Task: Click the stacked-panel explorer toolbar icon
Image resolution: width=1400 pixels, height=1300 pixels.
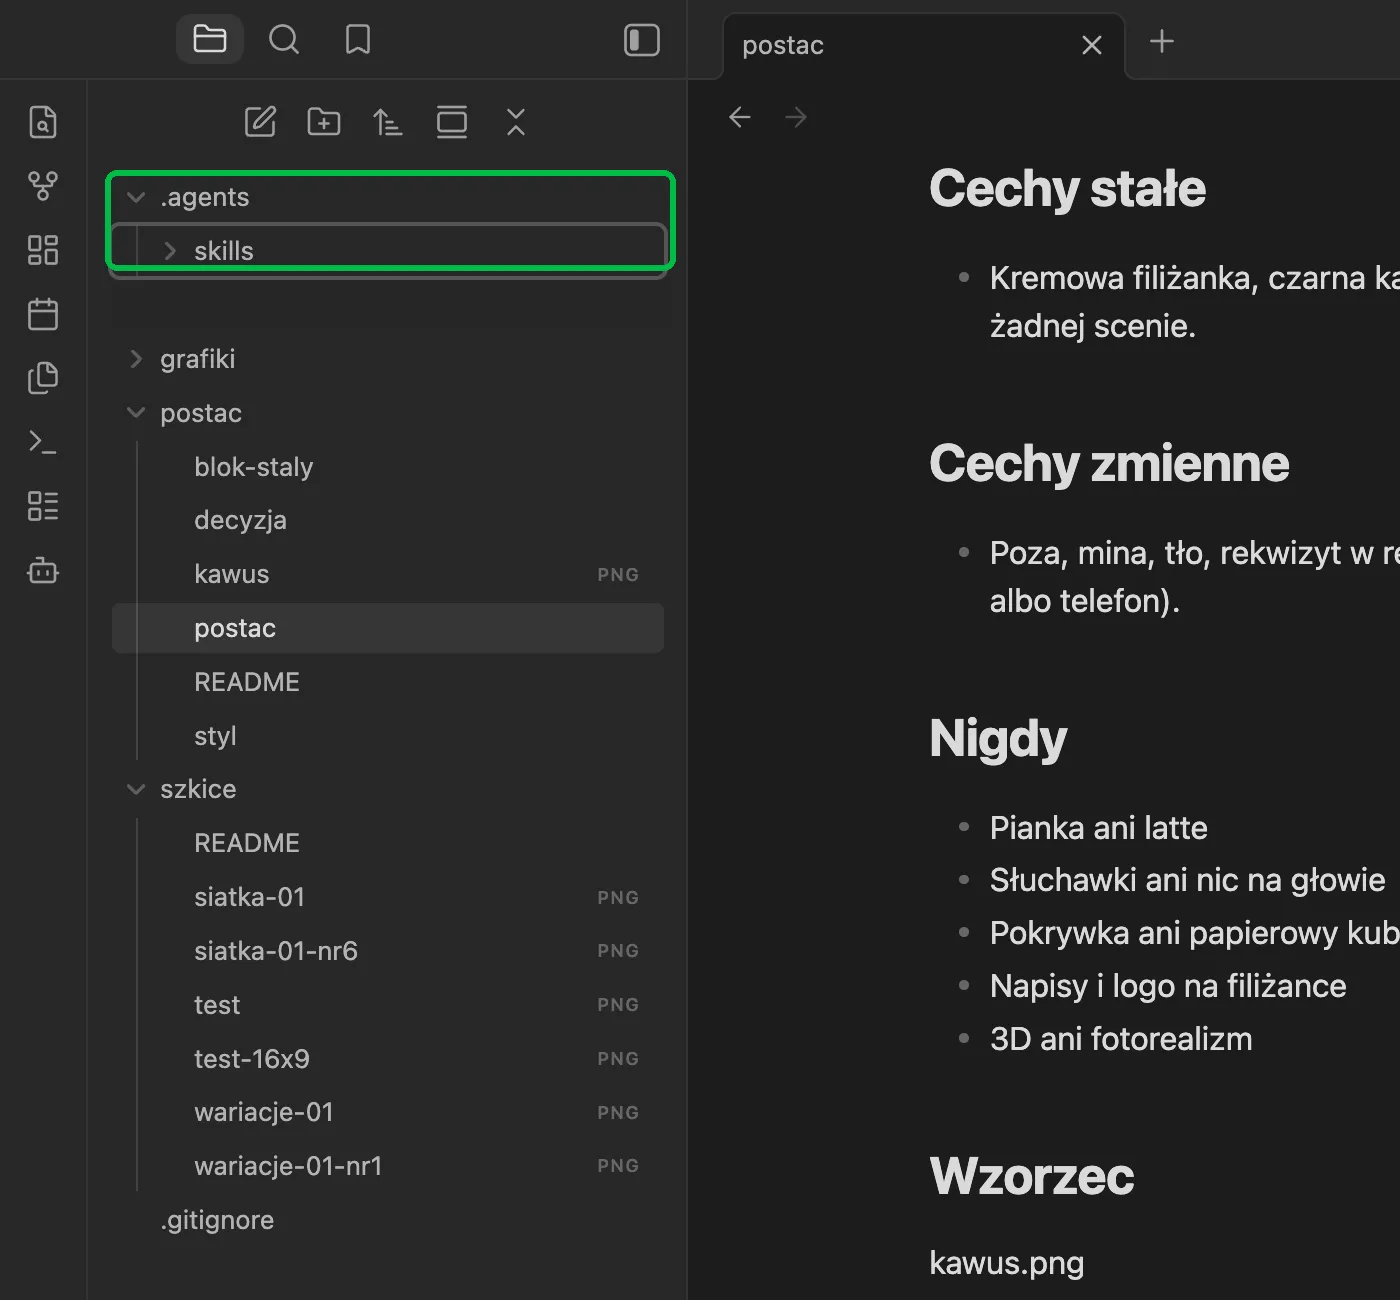Action: pyautogui.click(x=452, y=122)
